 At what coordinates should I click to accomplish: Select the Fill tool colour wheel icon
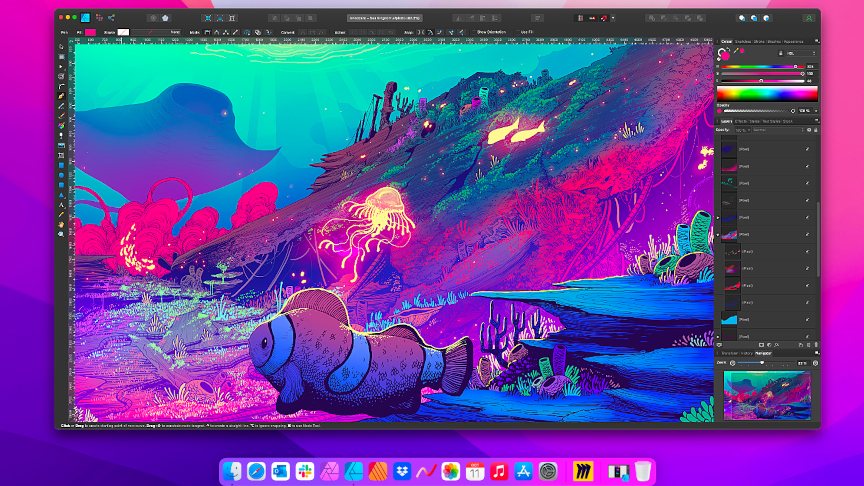(x=61, y=126)
